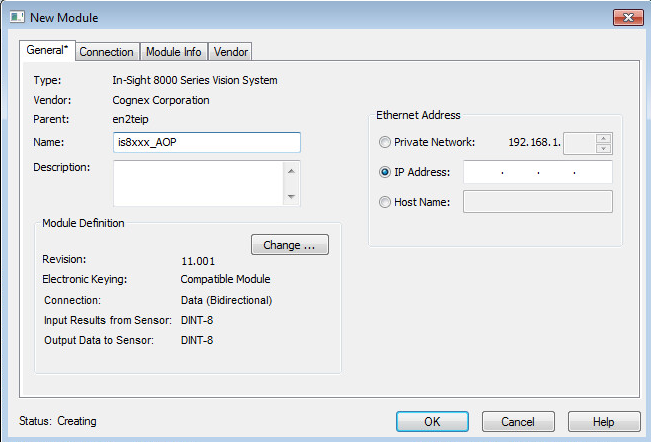Choose the Host Name radio button

click(x=385, y=202)
